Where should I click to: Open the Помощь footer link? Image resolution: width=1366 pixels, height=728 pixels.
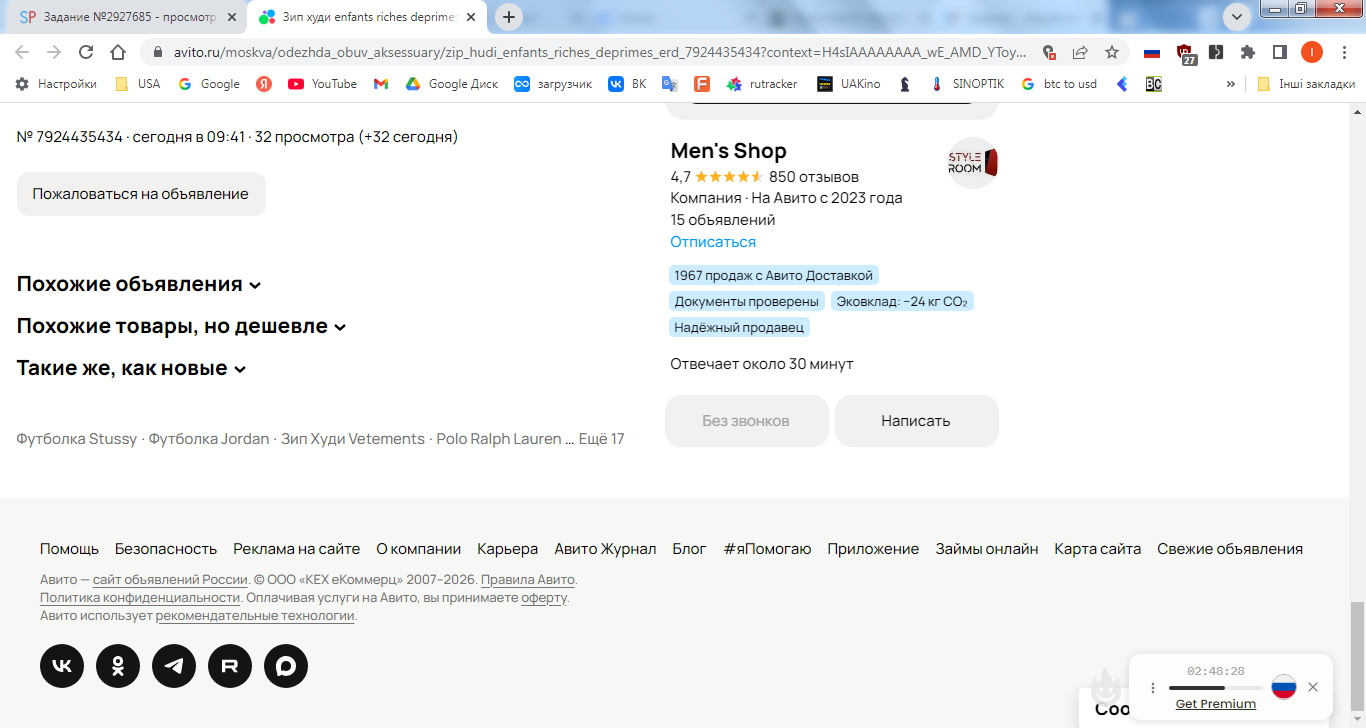69,549
